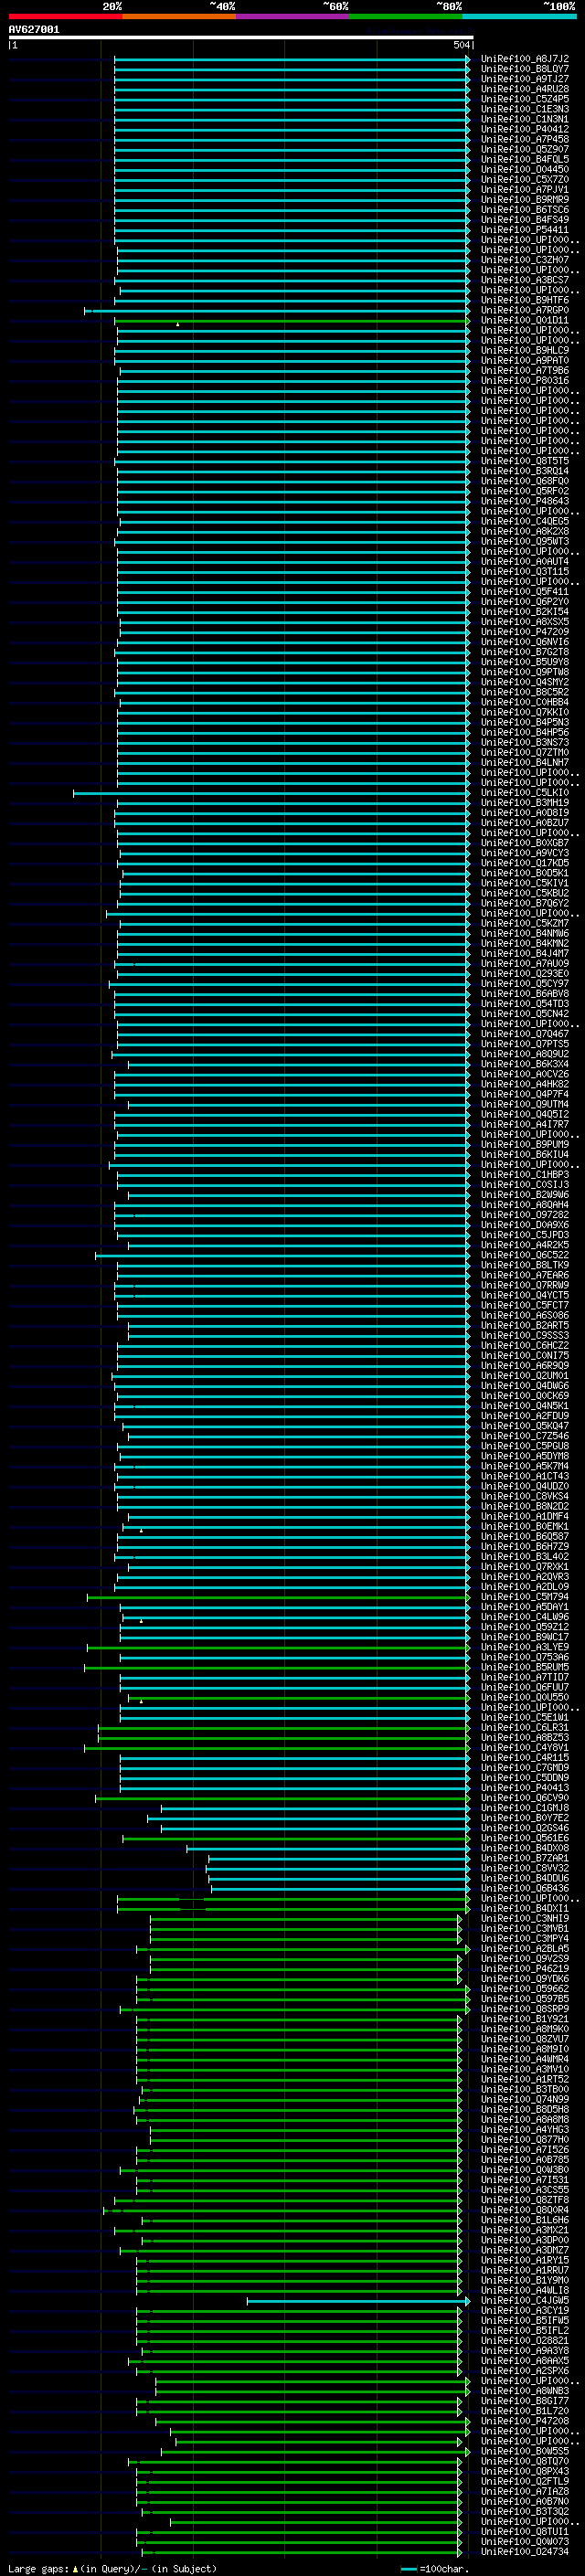Image resolution: width=585 pixels, height=2576 pixels.
Task: Select the hit label UniRef100_C5M794
Action: [x=525, y=1597]
